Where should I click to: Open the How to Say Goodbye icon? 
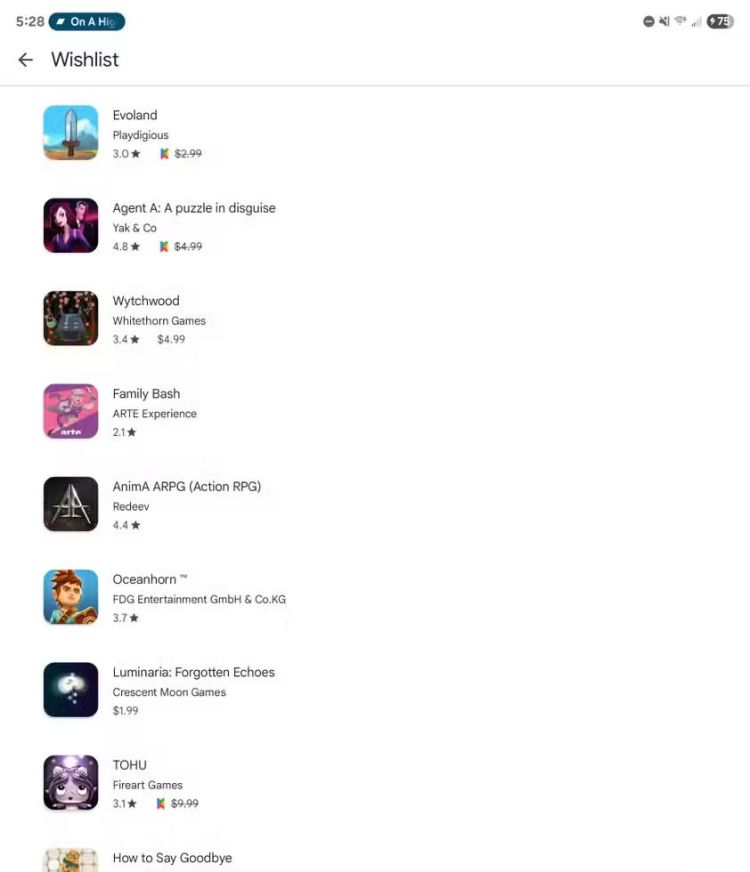(71, 860)
